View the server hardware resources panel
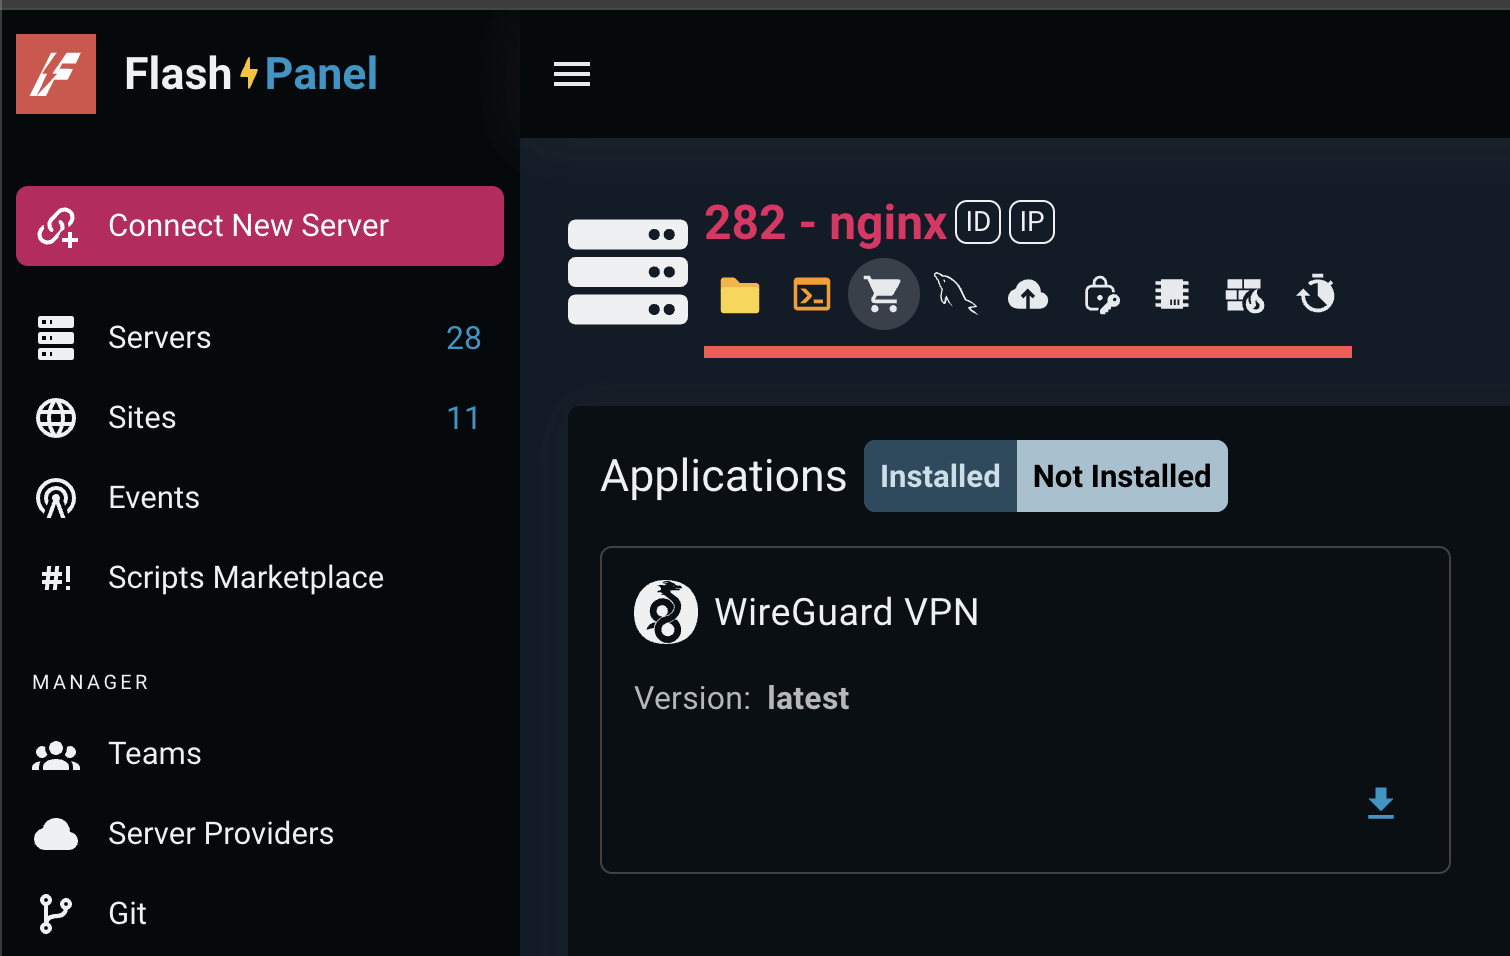1510x956 pixels. [x=1172, y=294]
